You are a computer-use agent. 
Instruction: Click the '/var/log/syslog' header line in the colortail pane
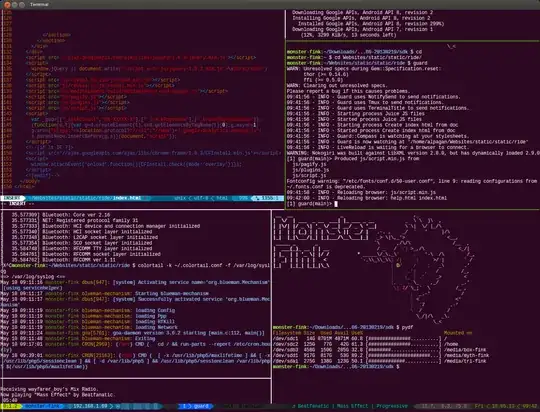click(x=32, y=277)
